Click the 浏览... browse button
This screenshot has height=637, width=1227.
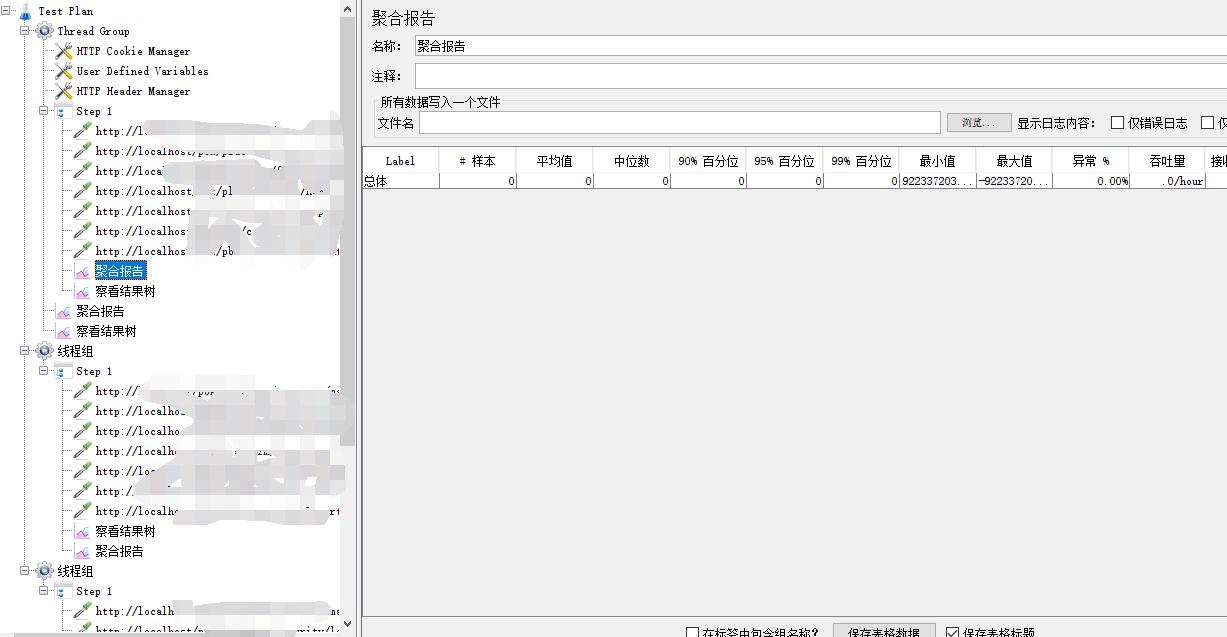click(x=977, y=122)
